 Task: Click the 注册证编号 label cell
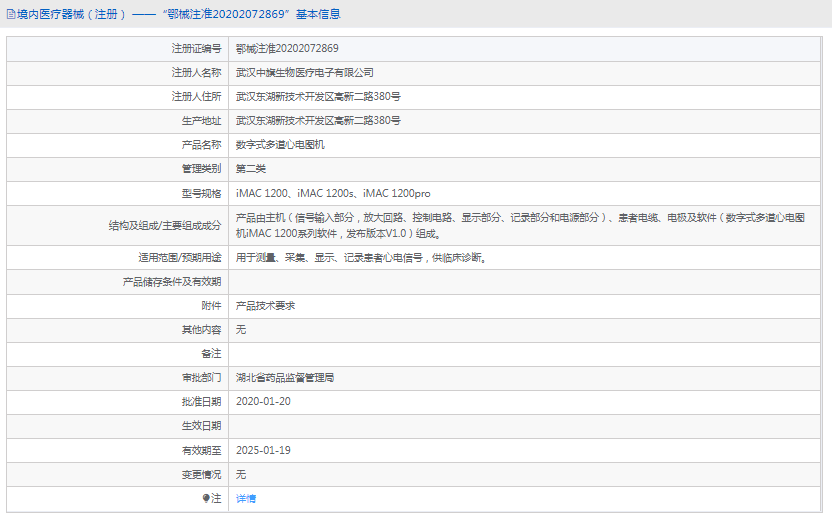click(x=196, y=49)
